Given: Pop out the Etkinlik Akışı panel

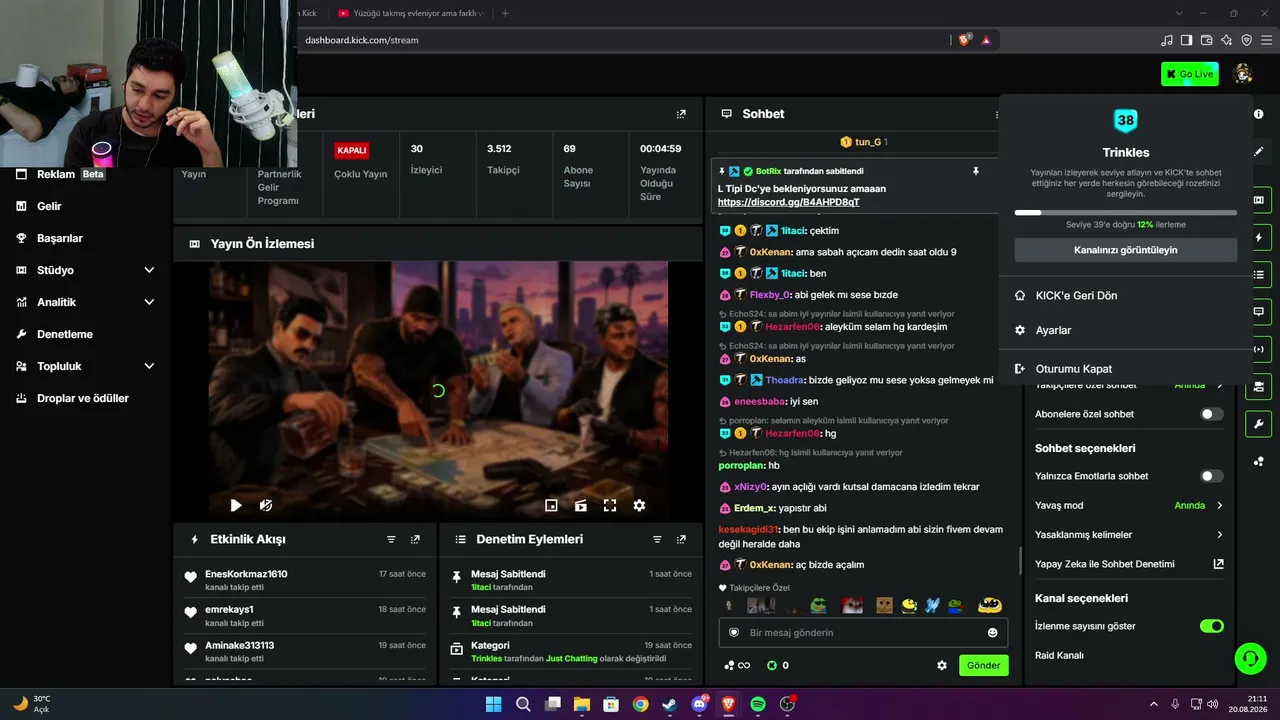Looking at the screenshot, I should pyautogui.click(x=416, y=540).
